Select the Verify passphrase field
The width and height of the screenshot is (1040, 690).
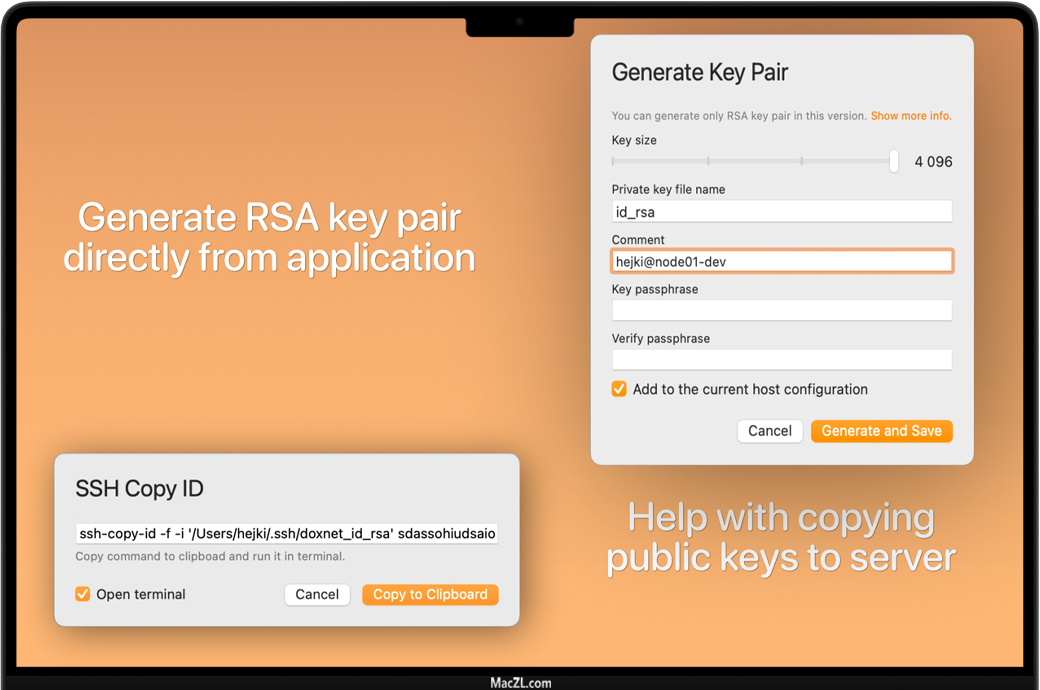781,359
